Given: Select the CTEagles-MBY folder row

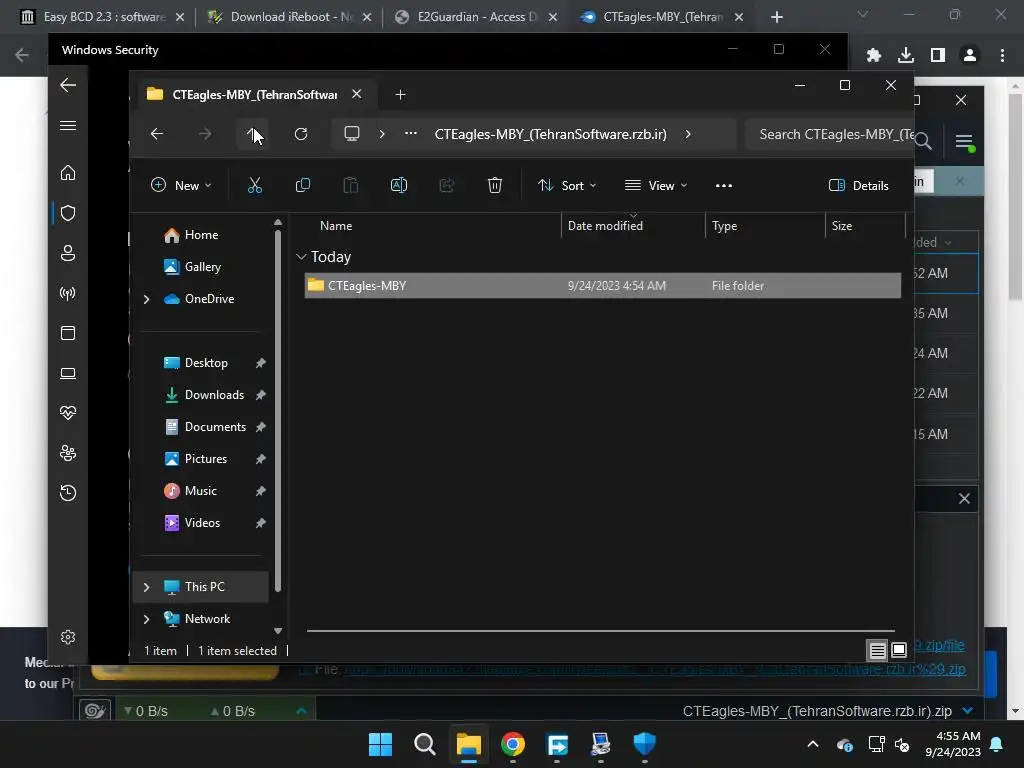Looking at the screenshot, I should 602,285.
